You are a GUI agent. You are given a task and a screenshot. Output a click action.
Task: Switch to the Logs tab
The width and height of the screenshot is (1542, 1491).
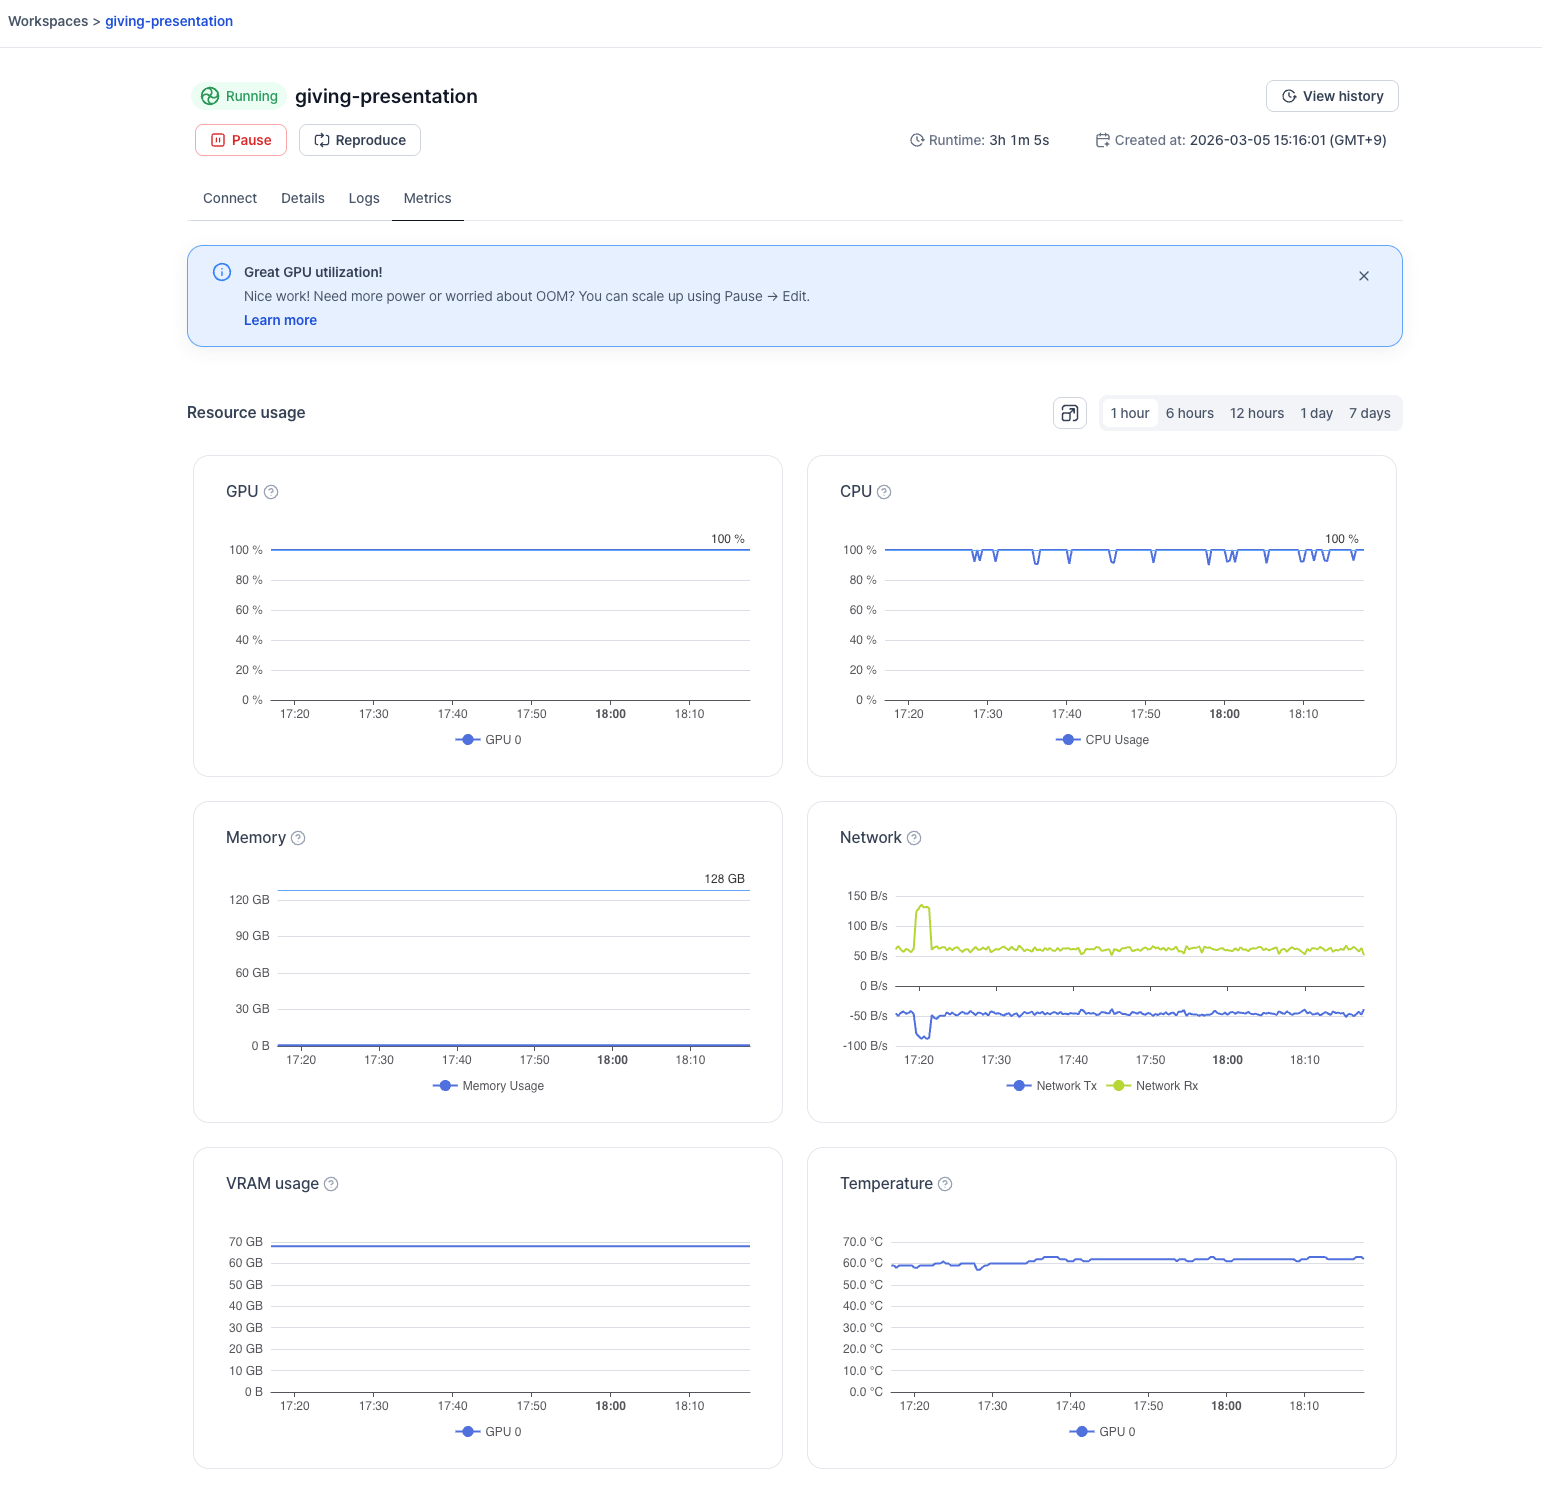[364, 198]
